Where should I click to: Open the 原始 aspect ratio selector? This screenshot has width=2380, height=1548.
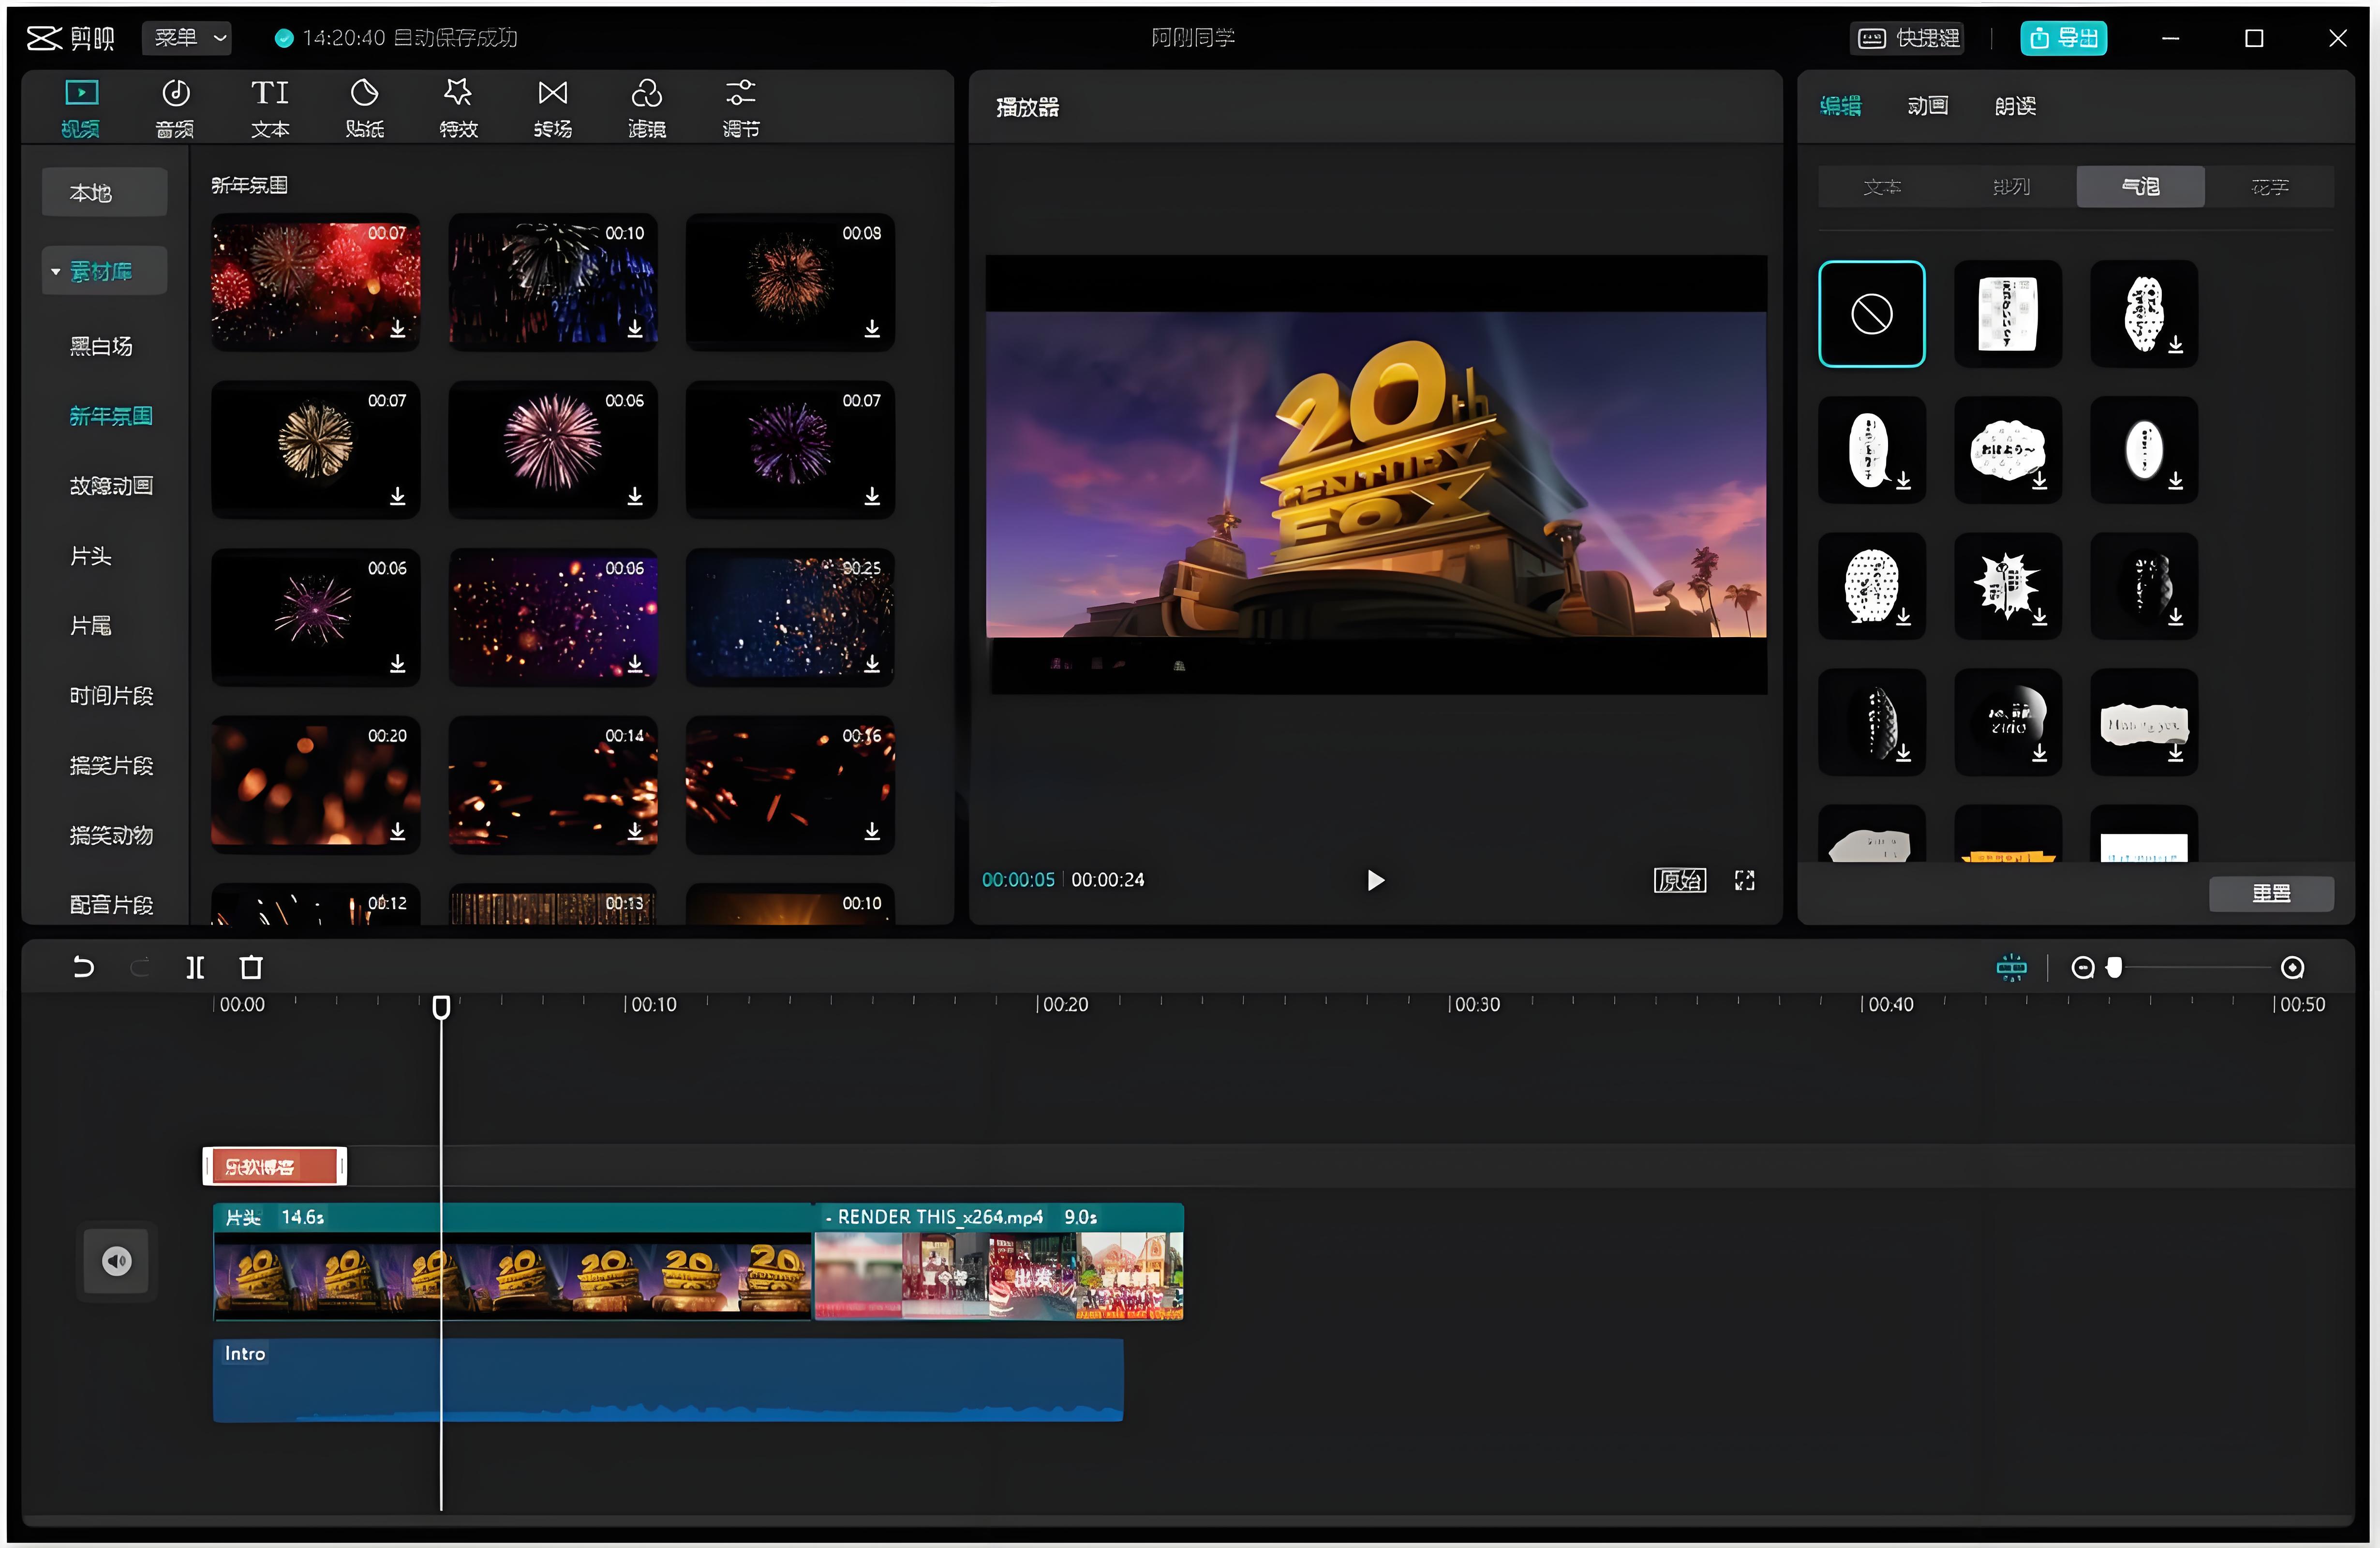pos(1679,880)
